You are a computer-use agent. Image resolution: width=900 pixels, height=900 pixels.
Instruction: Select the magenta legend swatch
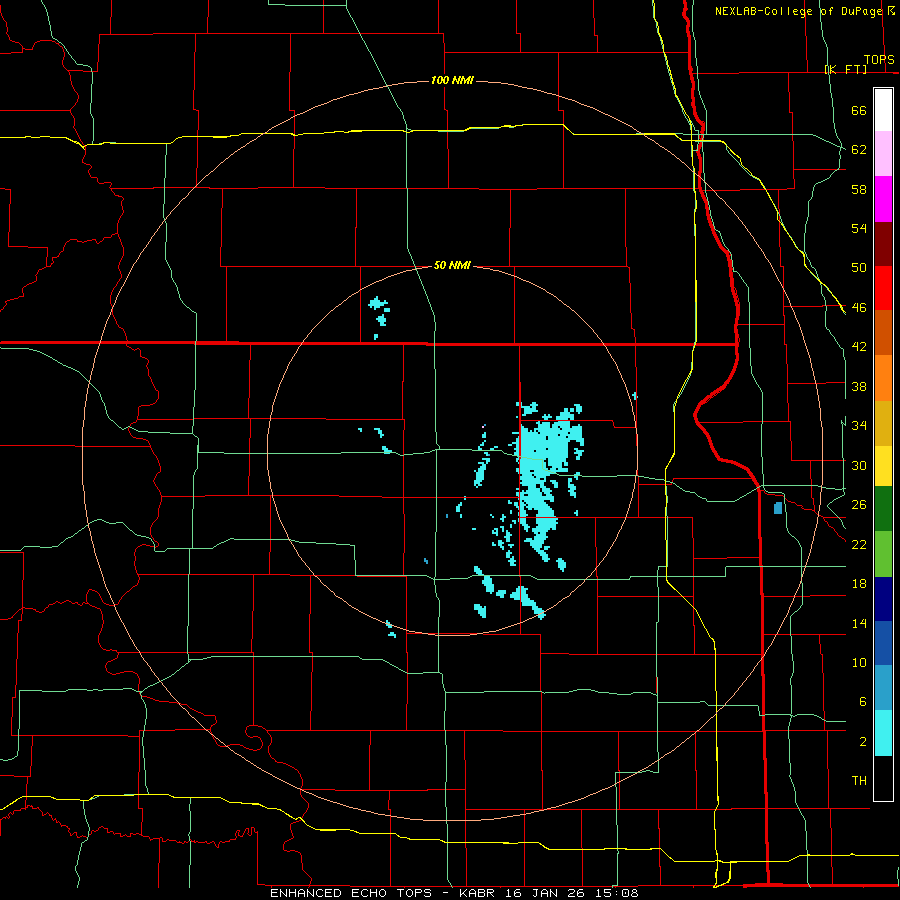(x=883, y=199)
